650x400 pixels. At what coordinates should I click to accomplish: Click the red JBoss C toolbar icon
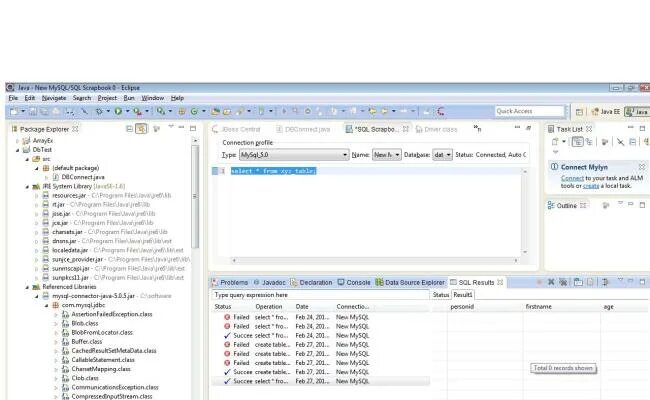pyautogui.click(x=441, y=111)
